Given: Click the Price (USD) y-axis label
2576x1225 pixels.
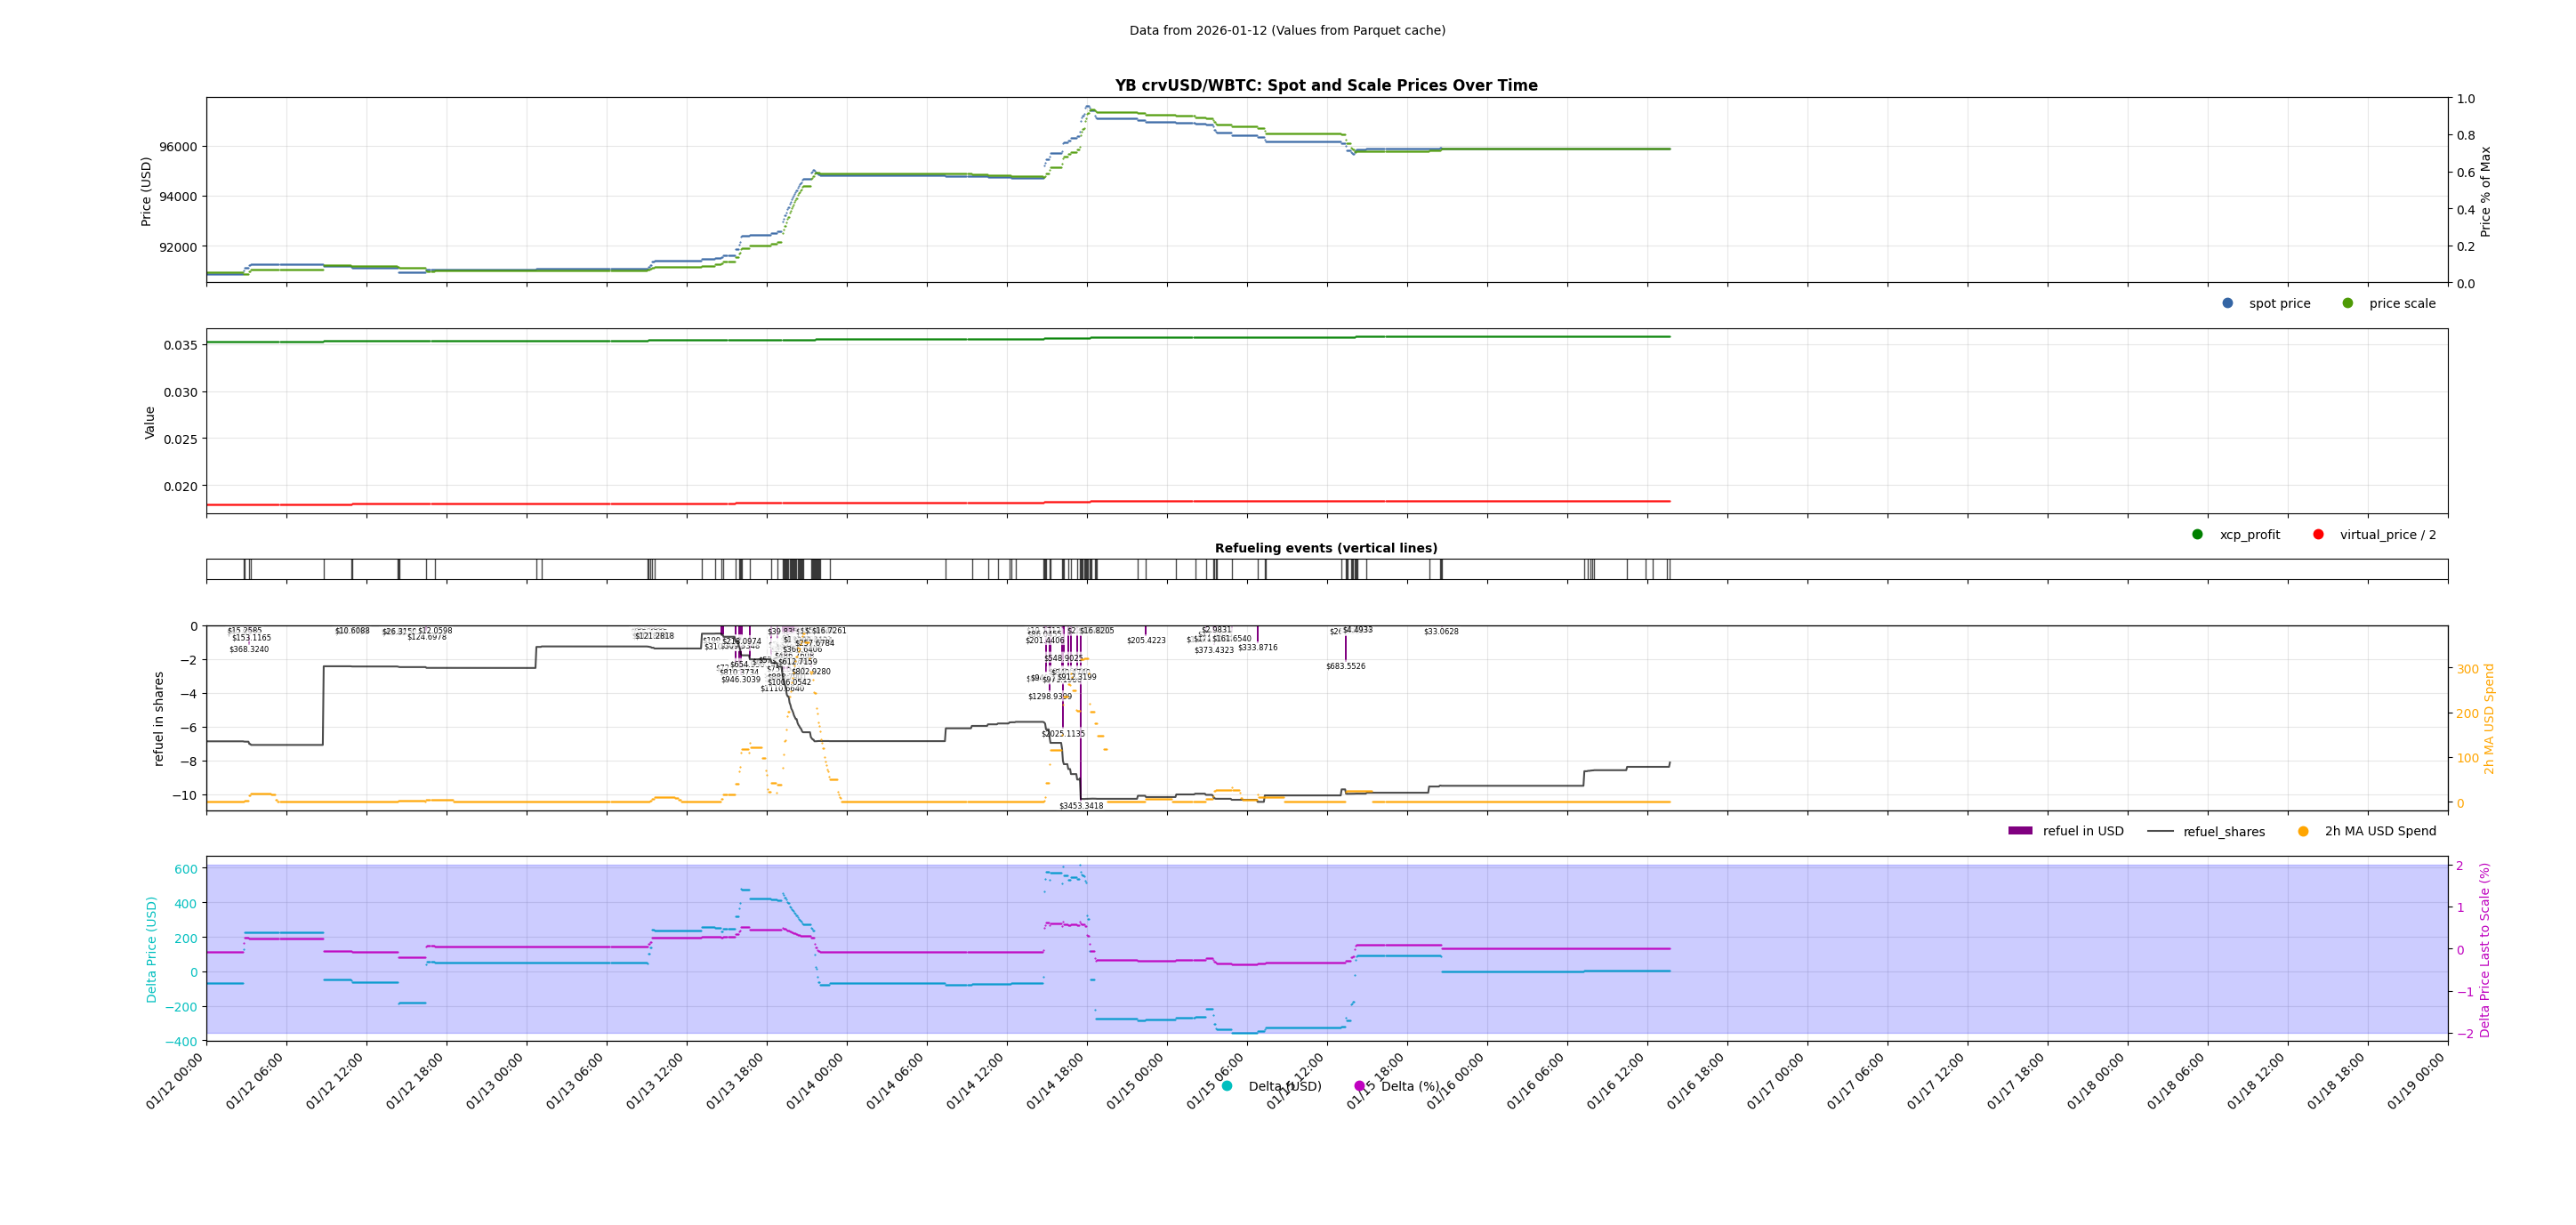Looking at the screenshot, I should pyautogui.click(x=147, y=191).
